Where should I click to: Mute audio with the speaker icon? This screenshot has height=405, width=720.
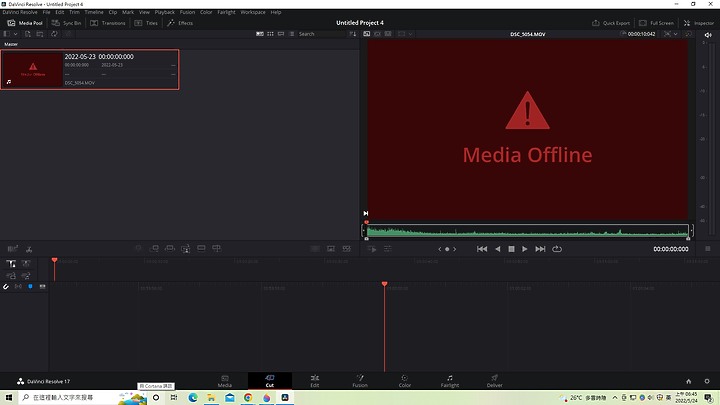pyautogui.click(x=708, y=34)
